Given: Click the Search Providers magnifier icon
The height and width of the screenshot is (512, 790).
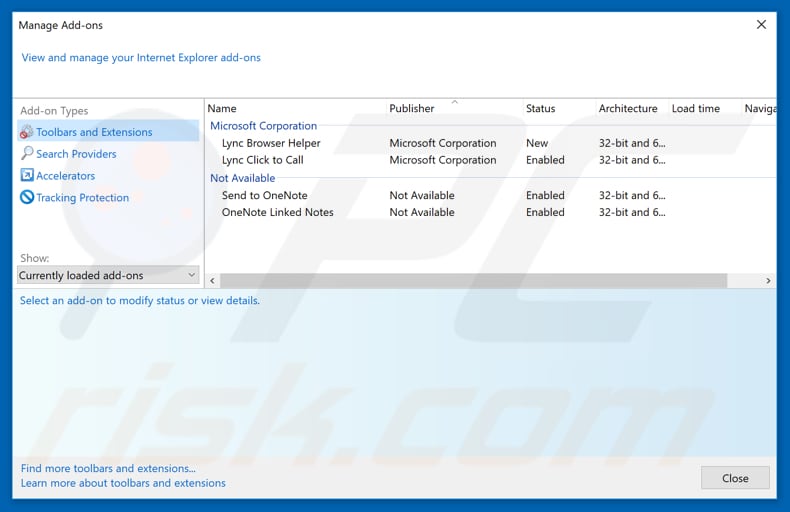Looking at the screenshot, I should (27, 153).
